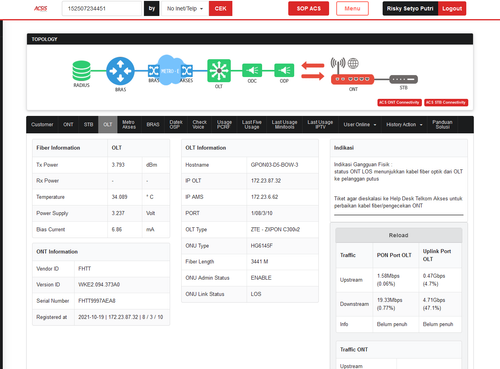The height and width of the screenshot is (369, 500).
Task: Select the BRAS router icon in topology
Action: point(120,71)
